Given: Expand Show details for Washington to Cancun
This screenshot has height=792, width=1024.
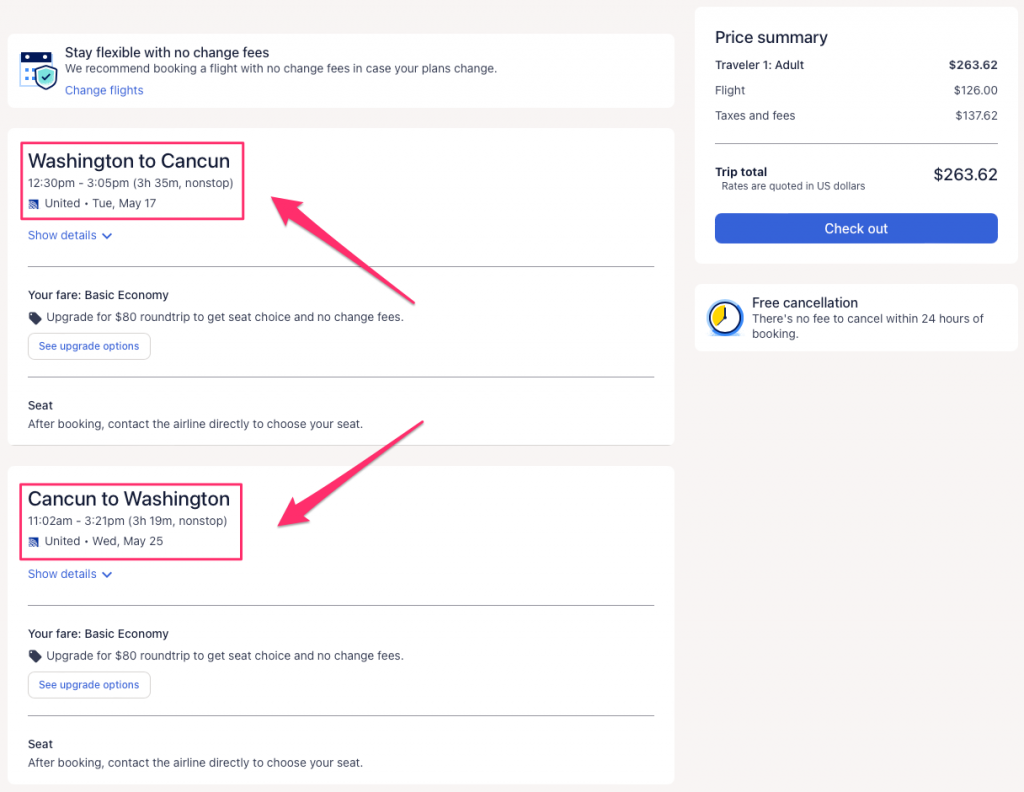Looking at the screenshot, I should click(70, 236).
